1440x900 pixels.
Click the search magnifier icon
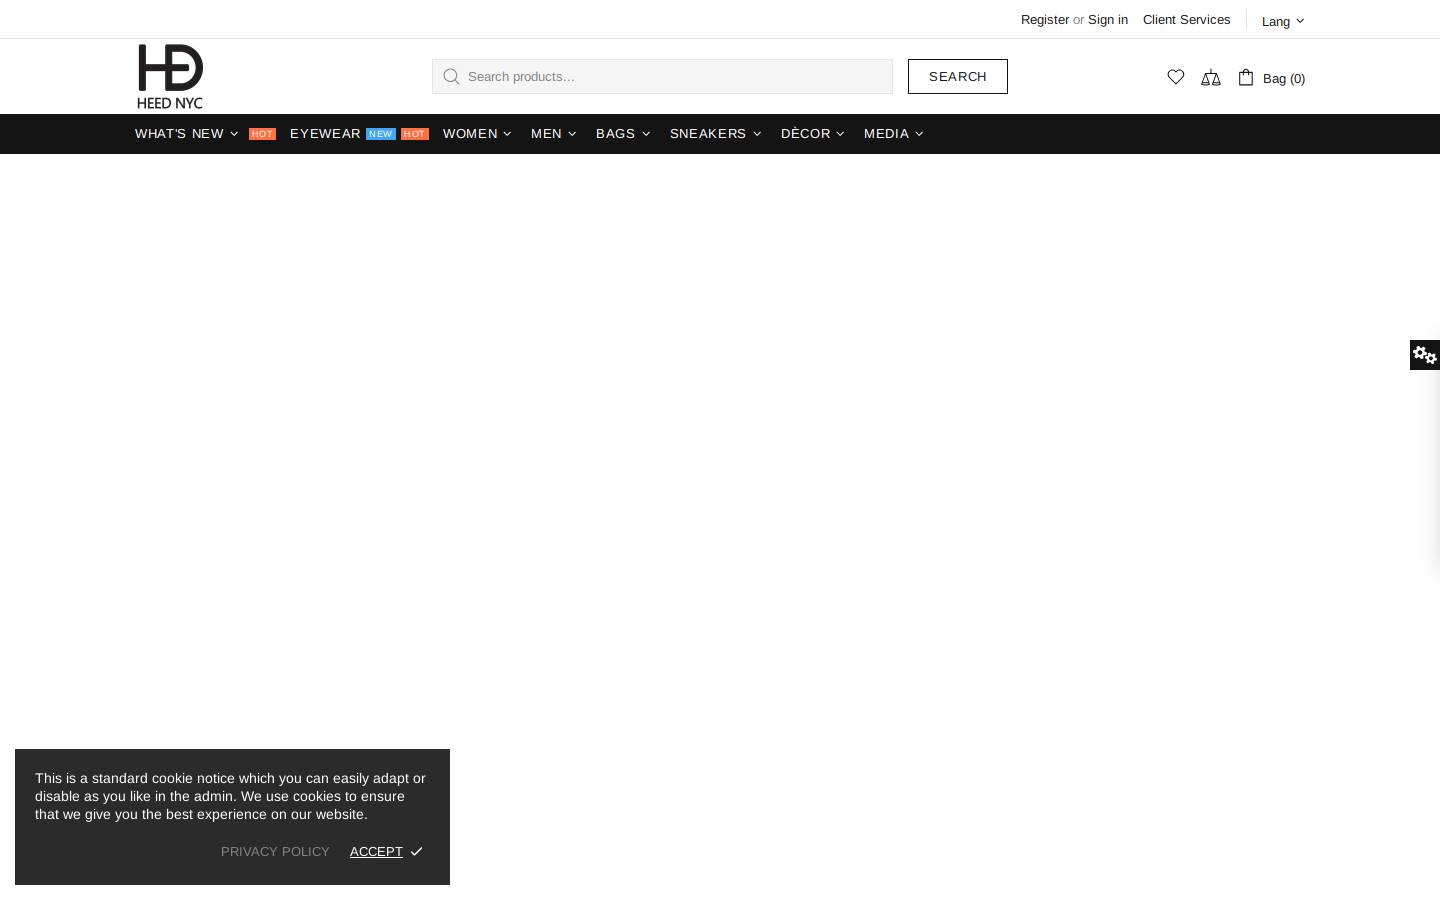451,76
